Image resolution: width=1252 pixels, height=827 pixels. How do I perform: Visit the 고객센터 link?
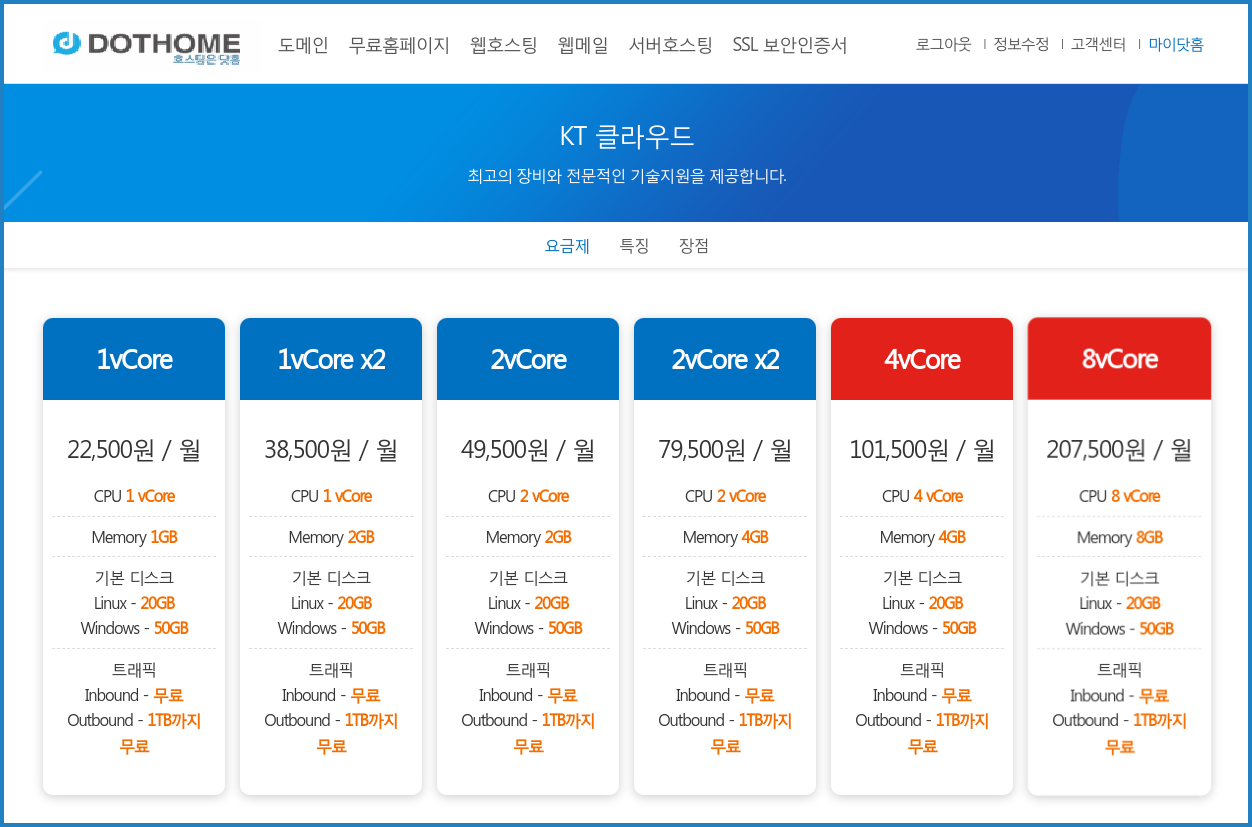pos(1098,45)
